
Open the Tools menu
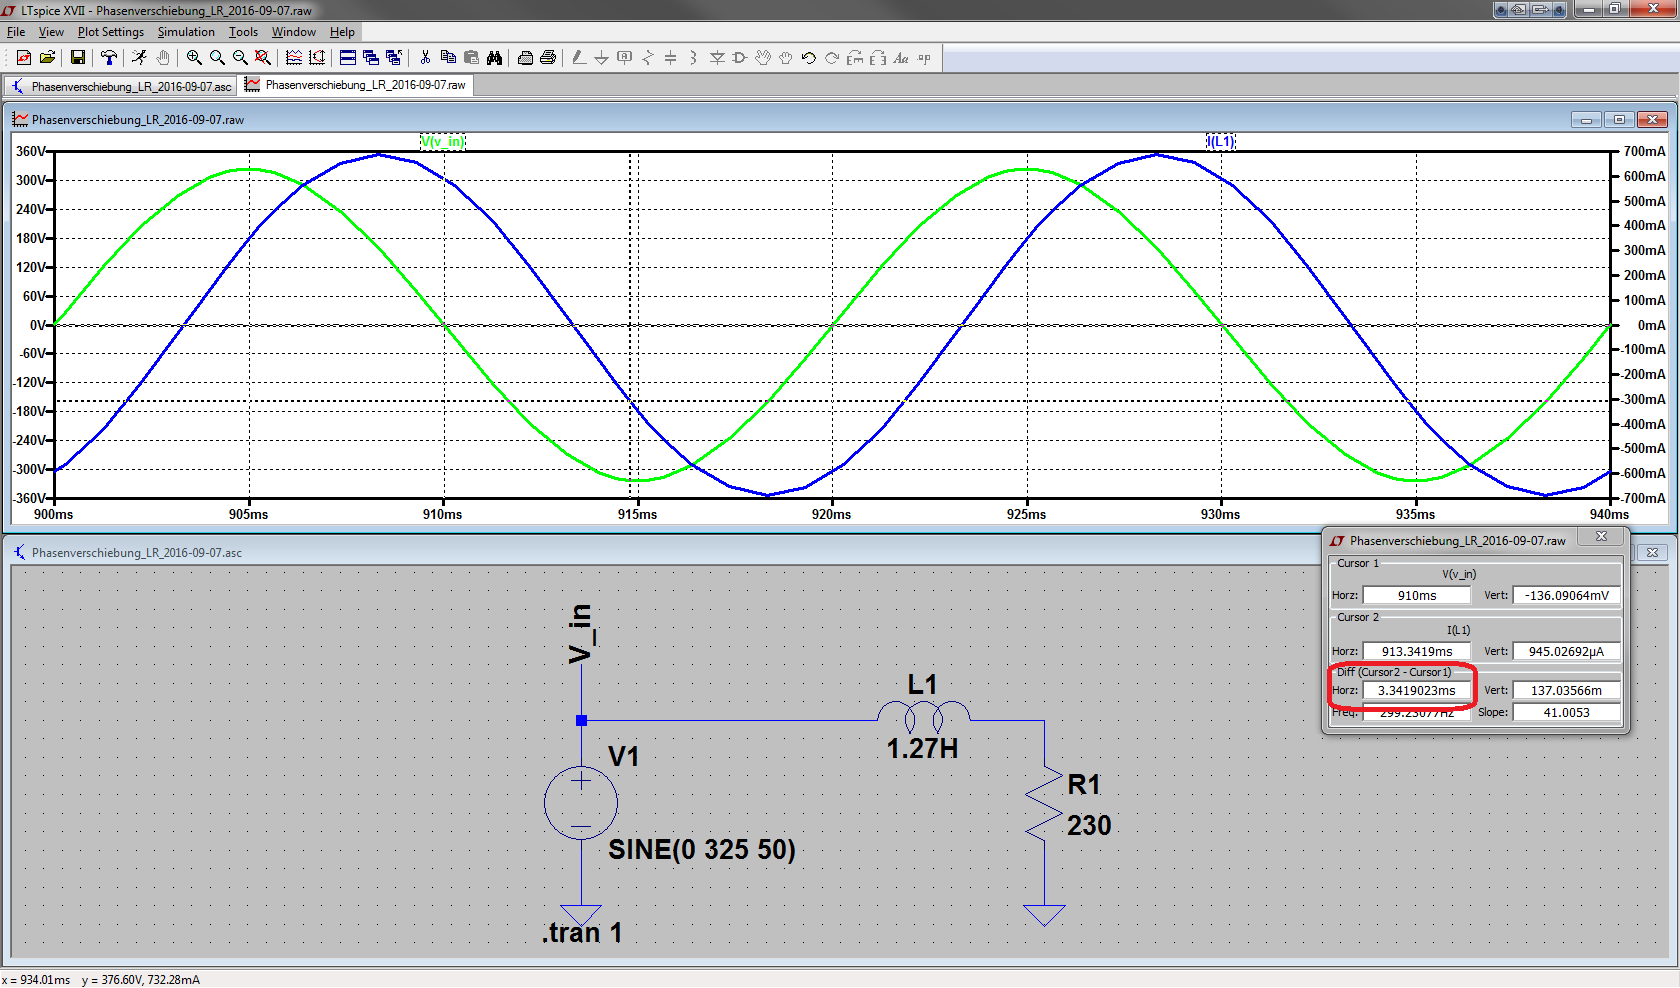pyautogui.click(x=243, y=32)
